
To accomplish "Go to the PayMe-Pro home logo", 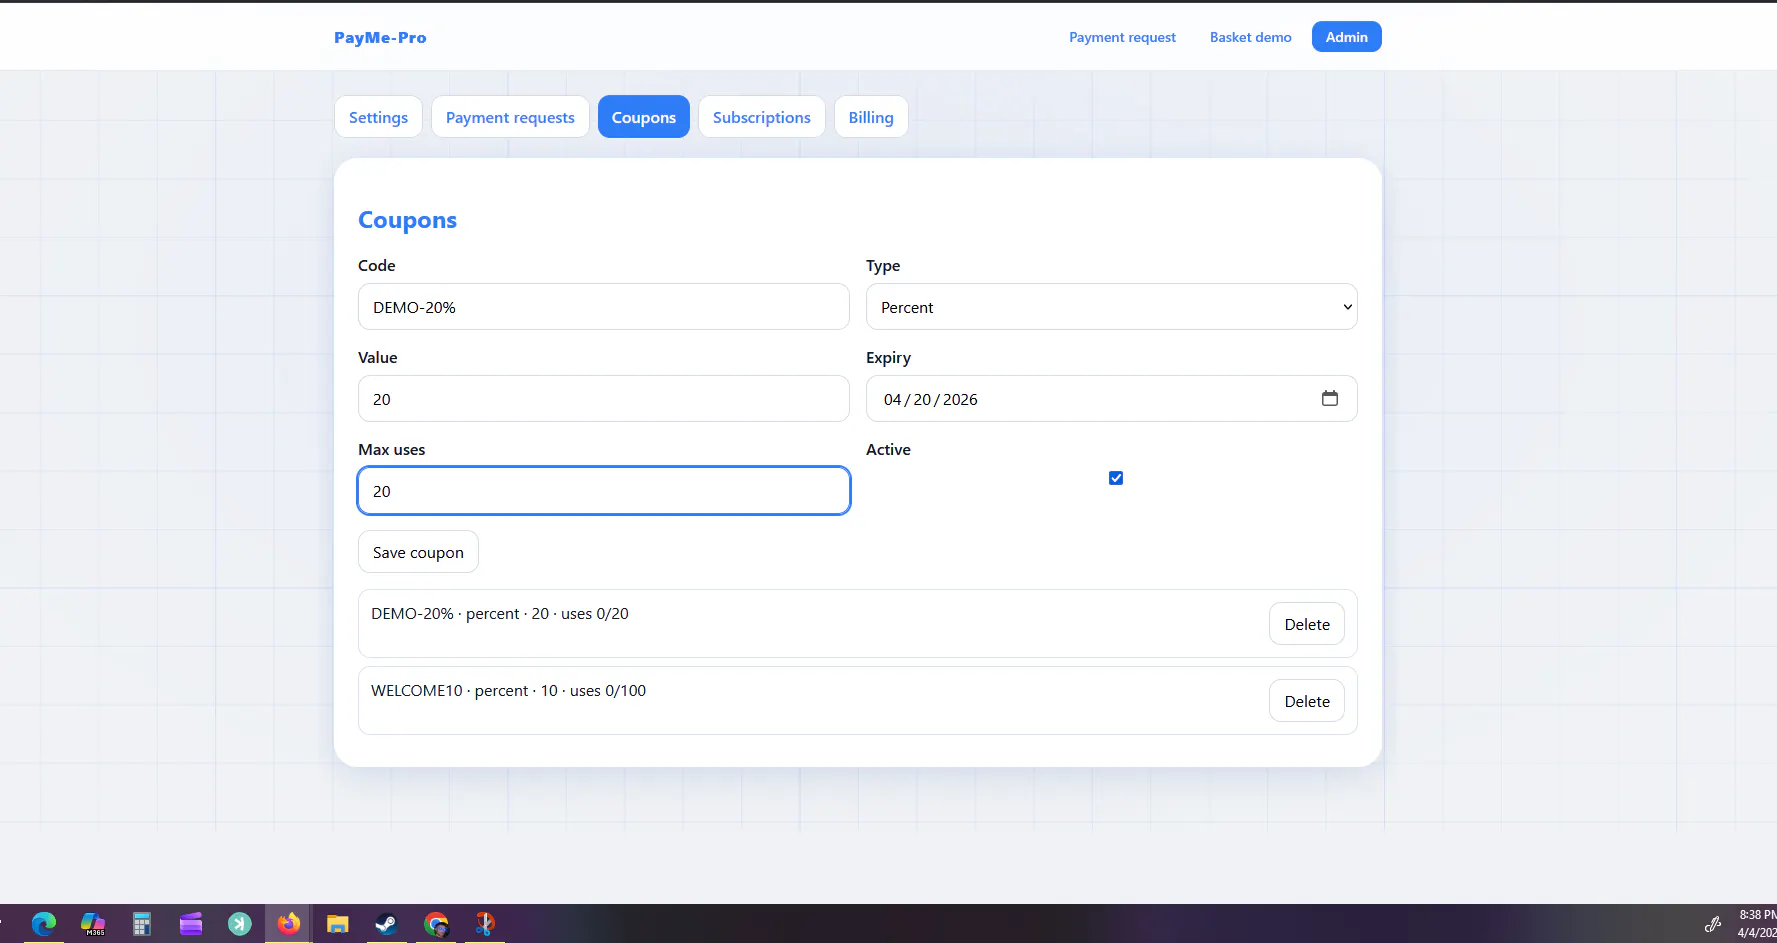I will pyautogui.click(x=380, y=38).
